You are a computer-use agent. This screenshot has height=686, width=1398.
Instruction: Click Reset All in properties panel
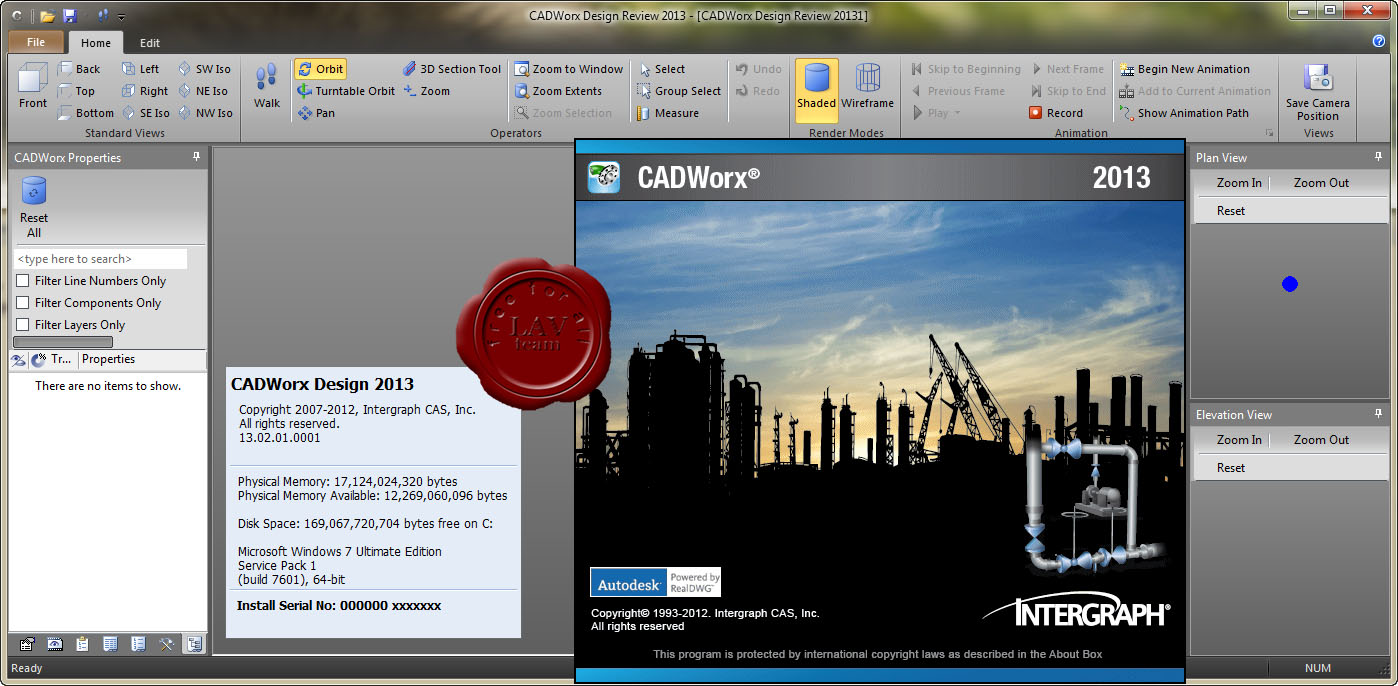(34, 207)
